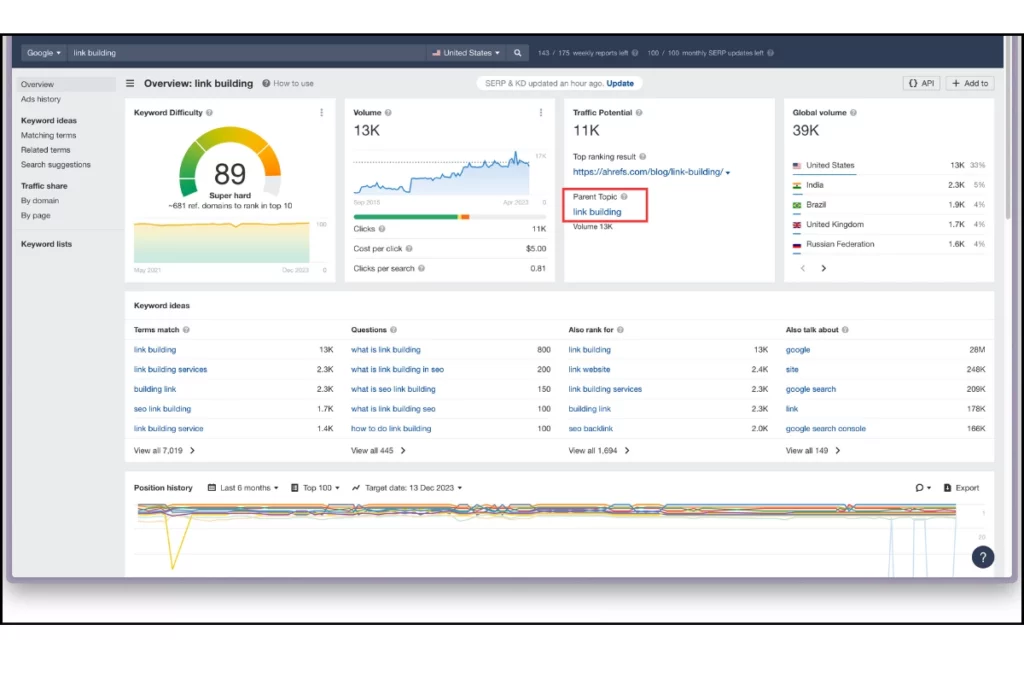Show Terms match info icon
The image size is (1024, 683).
186,330
